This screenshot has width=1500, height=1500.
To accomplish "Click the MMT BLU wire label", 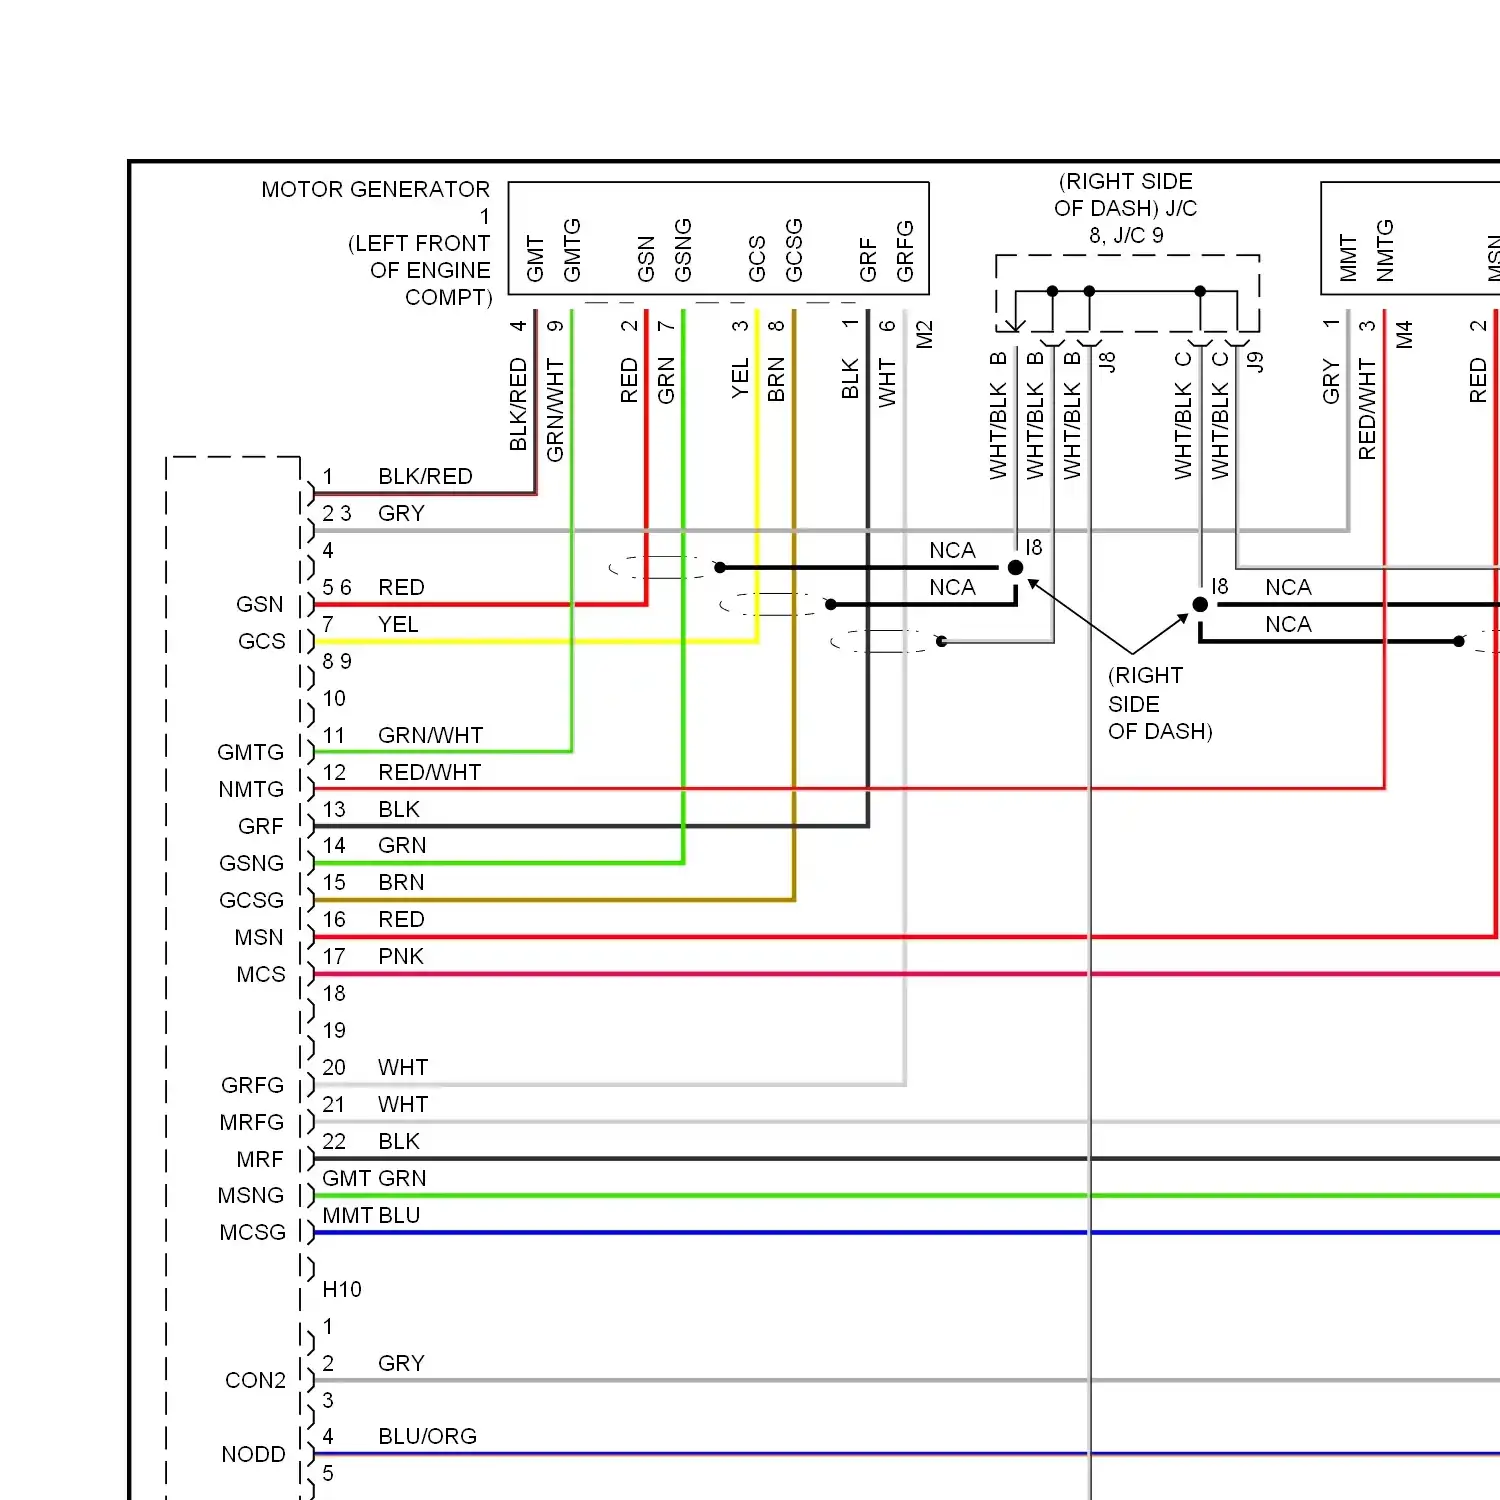I will click(x=371, y=1215).
